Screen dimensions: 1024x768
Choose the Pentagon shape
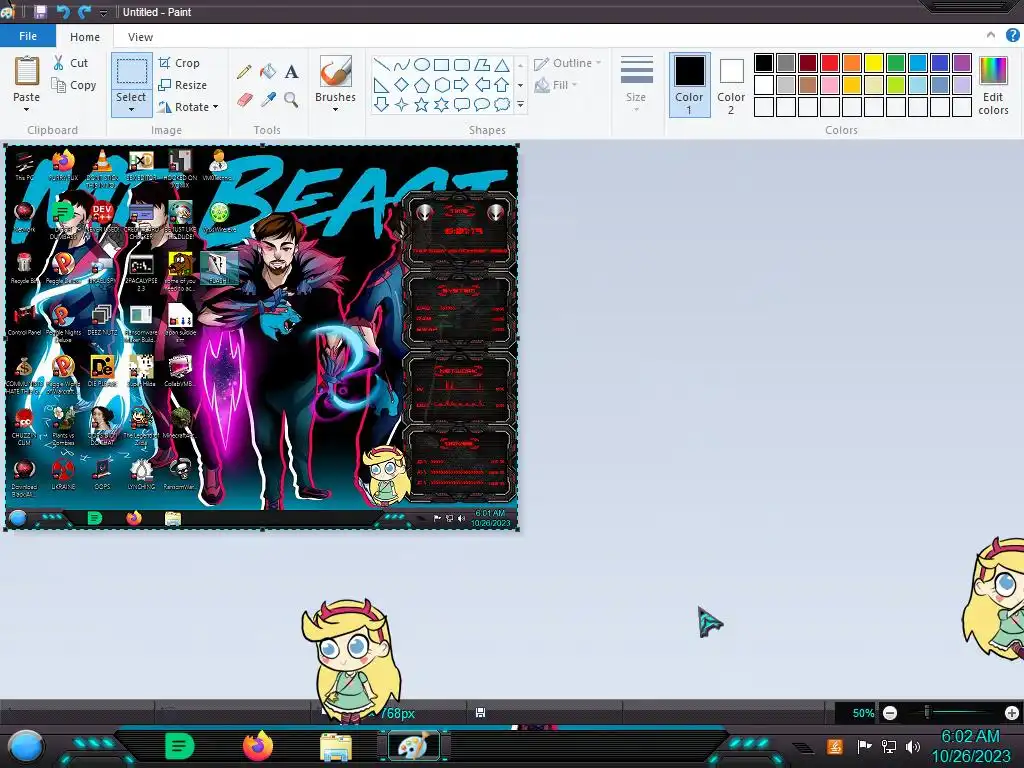click(422, 84)
